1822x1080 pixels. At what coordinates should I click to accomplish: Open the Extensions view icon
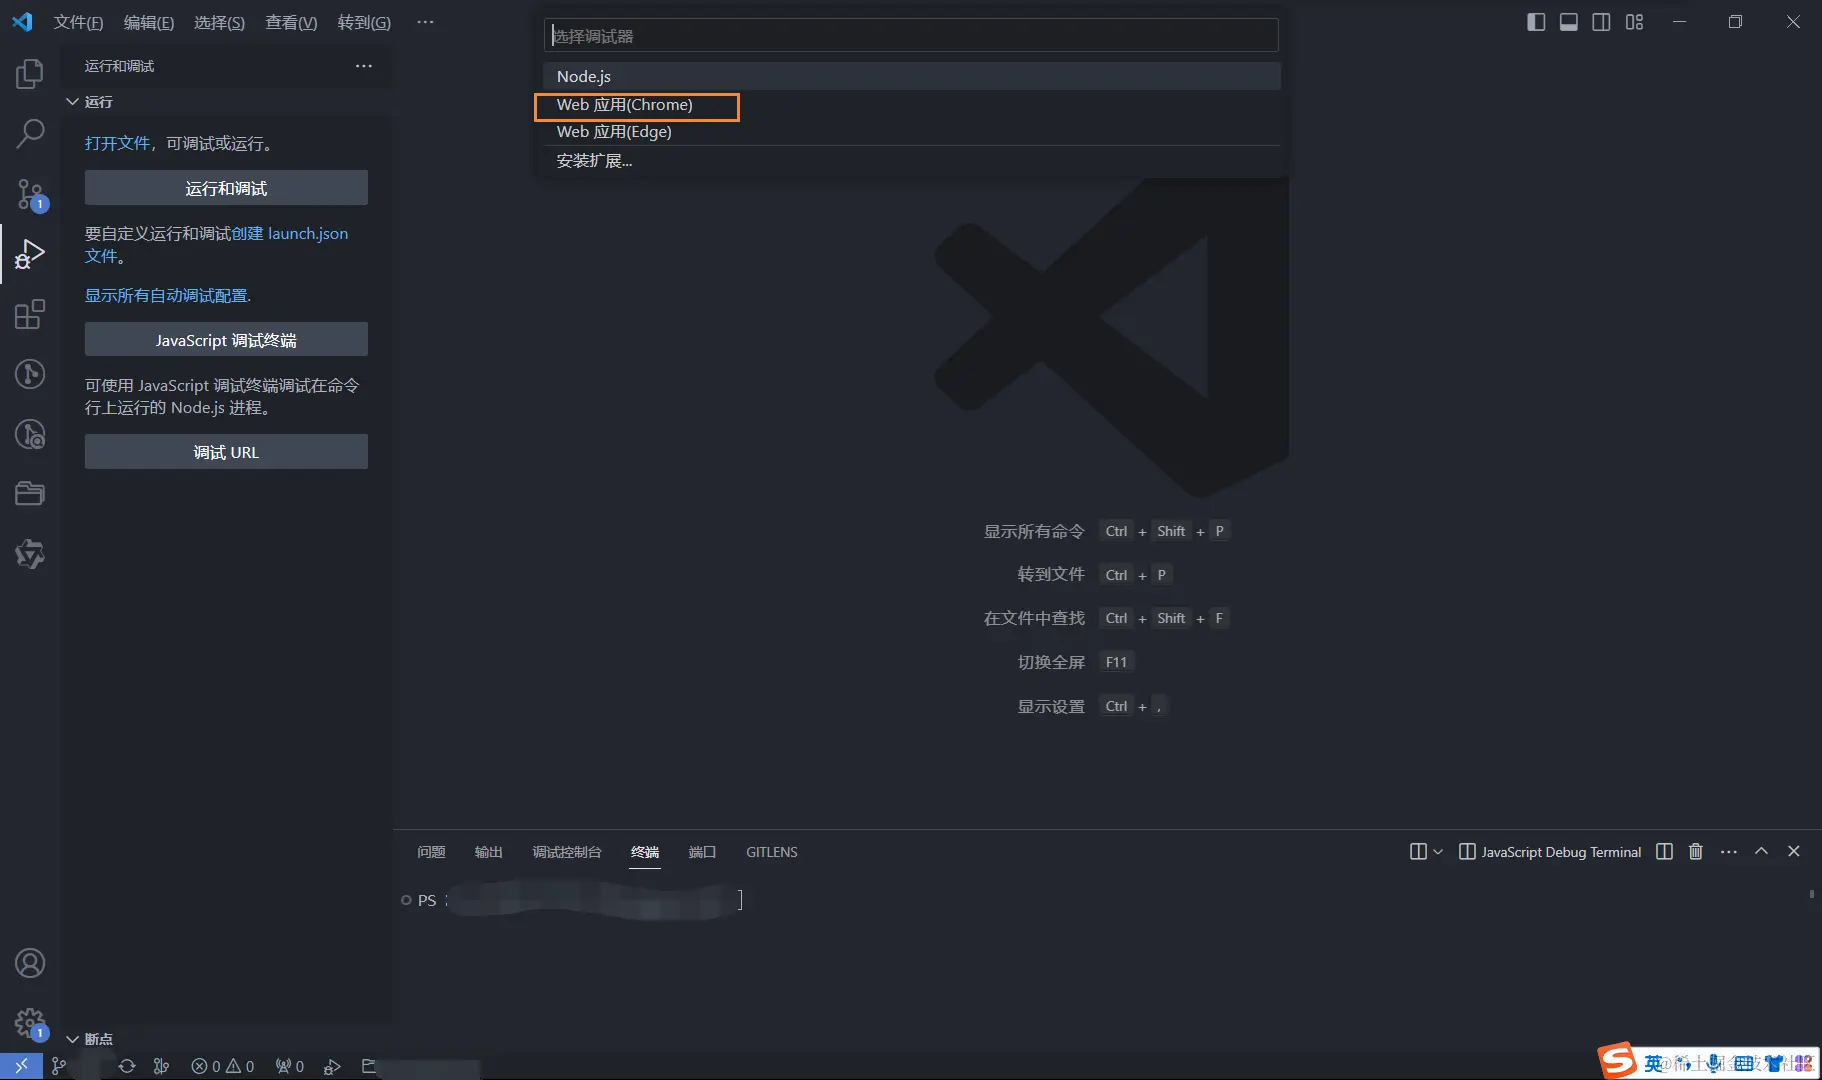coord(30,314)
